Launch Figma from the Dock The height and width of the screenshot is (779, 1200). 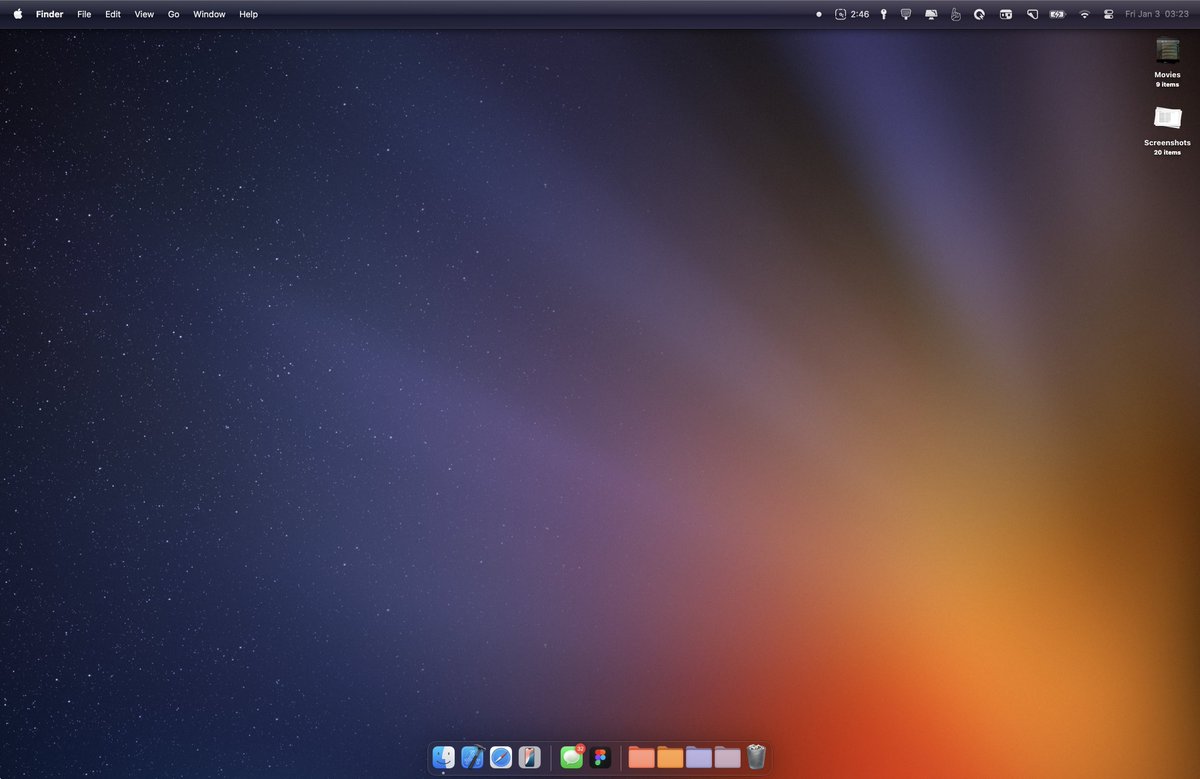pyautogui.click(x=600, y=757)
